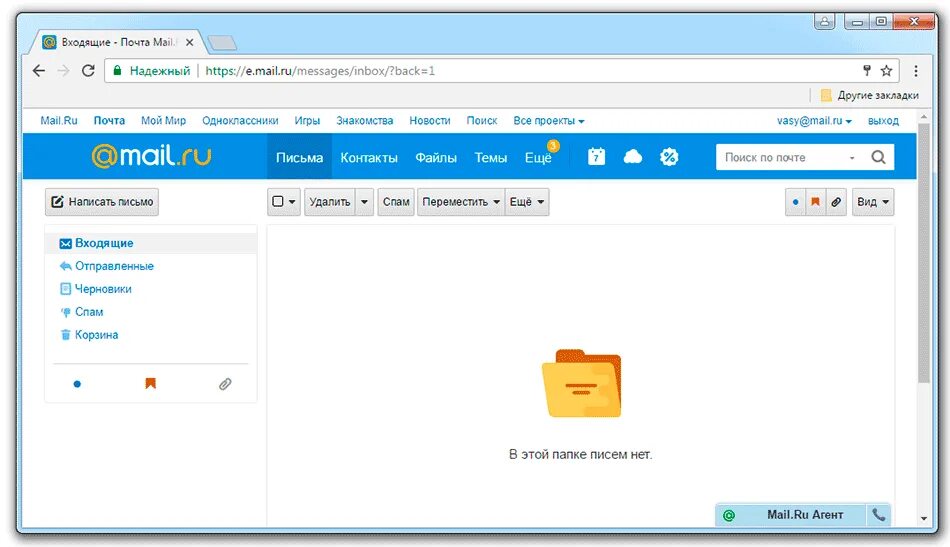Expand Все проекты menu

click(548, 121)
